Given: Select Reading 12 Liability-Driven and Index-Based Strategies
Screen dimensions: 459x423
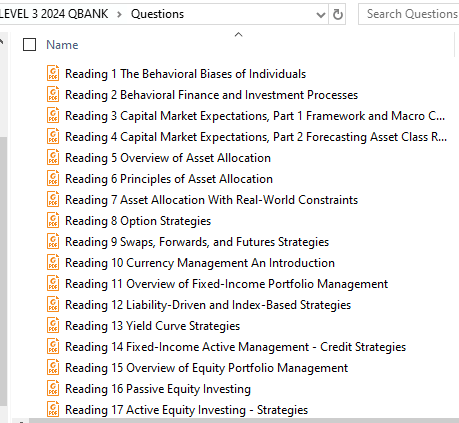Looking at the screenshot, I should (208, 305).
